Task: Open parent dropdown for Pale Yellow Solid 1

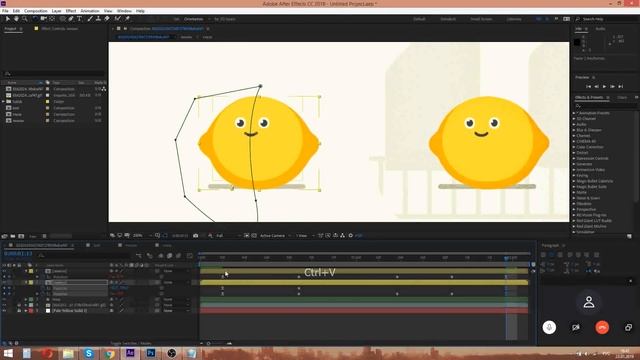Action: click(176, 311)
